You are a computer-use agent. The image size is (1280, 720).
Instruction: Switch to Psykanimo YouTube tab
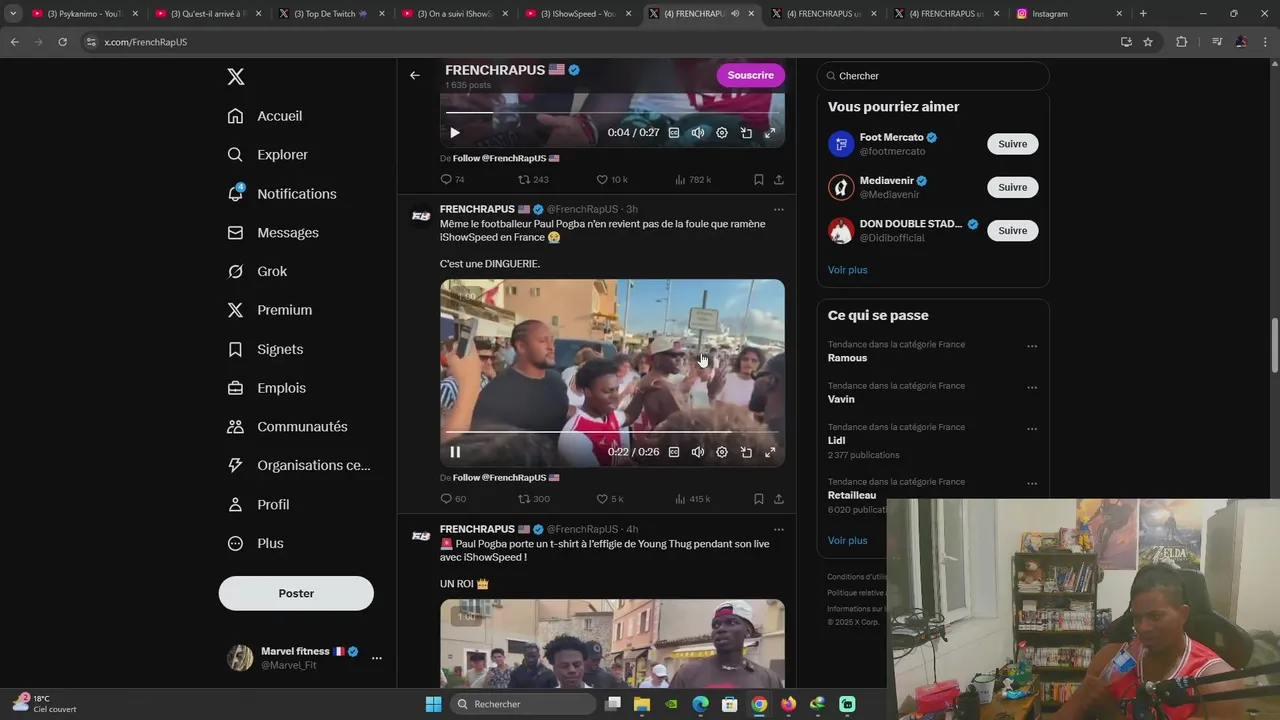84,14
